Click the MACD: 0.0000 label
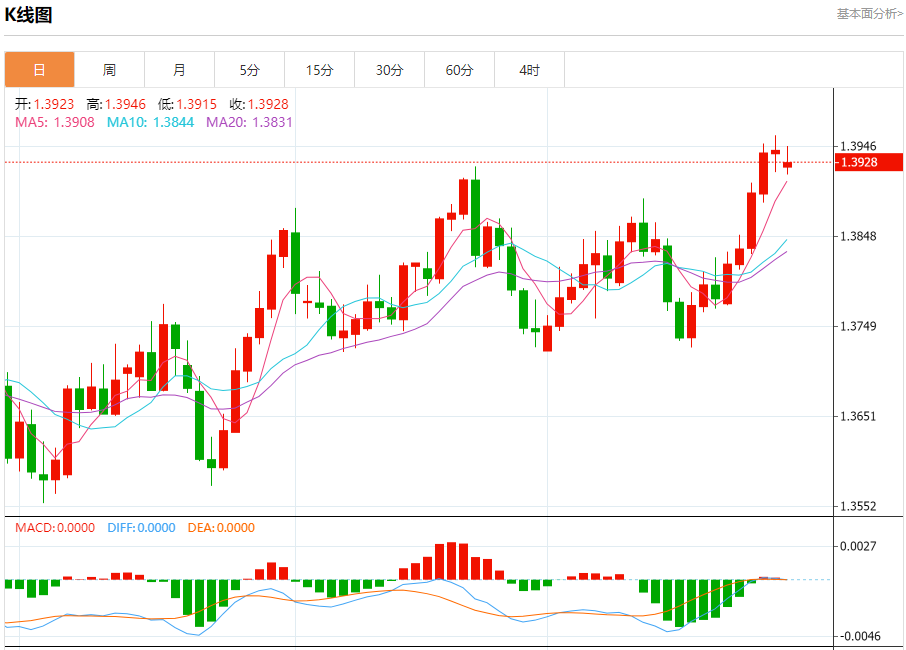This screenshot has height=650, width=906. (x=55, y=528)
